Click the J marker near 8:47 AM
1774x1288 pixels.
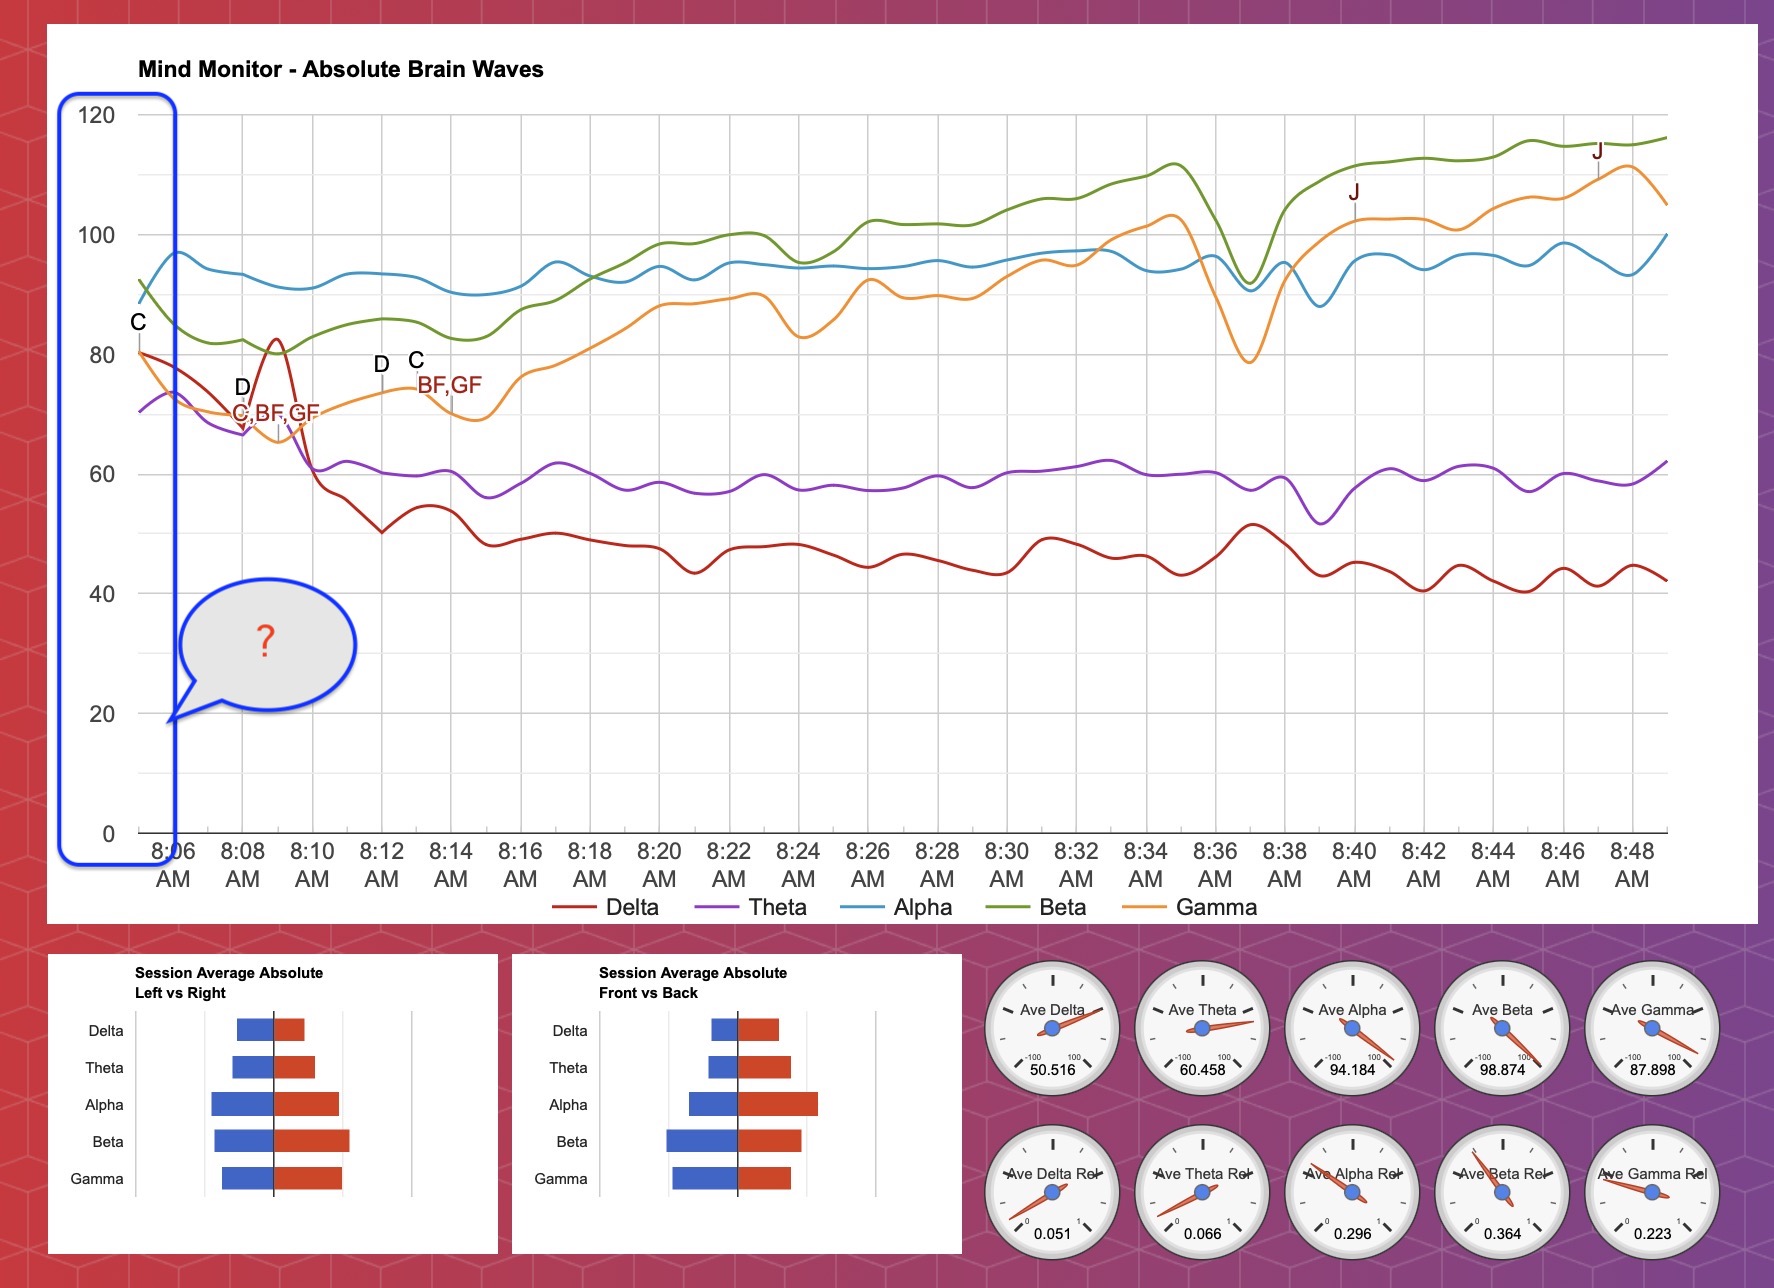click(x=1597, y=151)
